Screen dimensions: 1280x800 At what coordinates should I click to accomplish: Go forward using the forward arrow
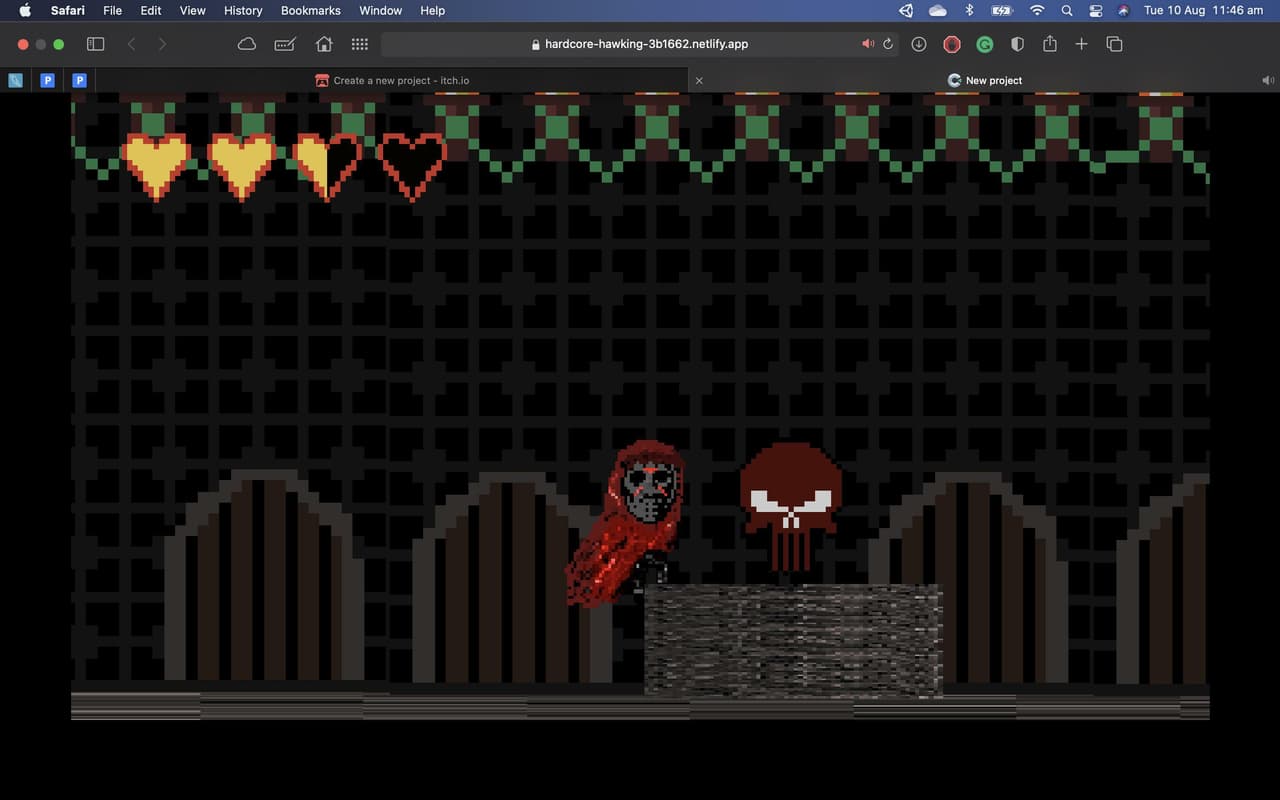162,44
